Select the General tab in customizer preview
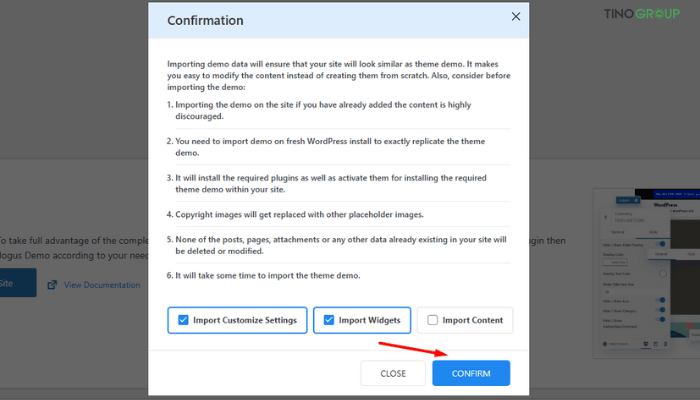700x400 pixels. click(x=618, y=232)
